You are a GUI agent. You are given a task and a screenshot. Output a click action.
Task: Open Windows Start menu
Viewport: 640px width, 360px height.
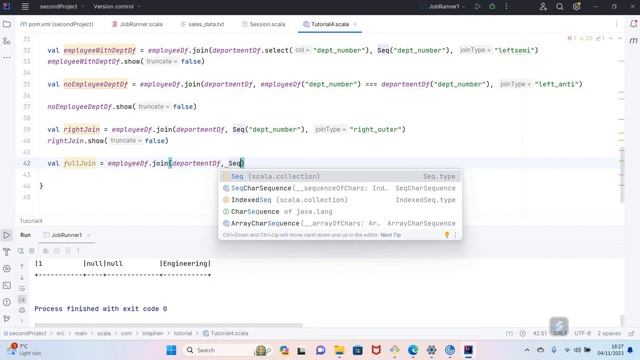tap(171, 350)
